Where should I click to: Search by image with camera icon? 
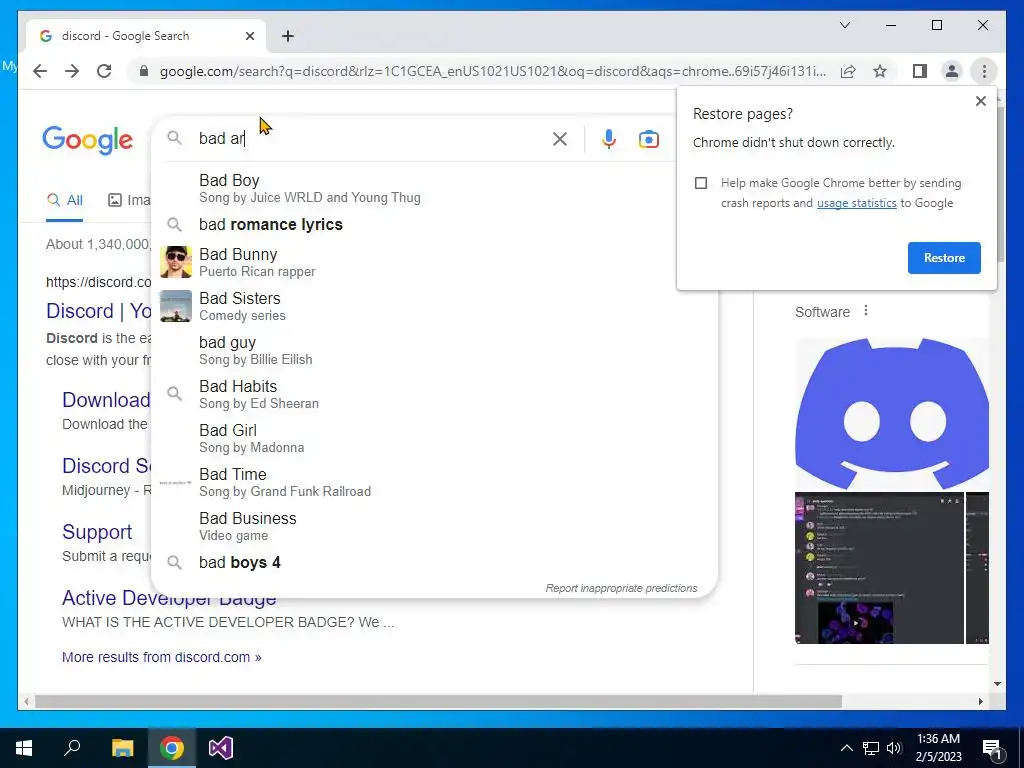tap(648, 139)
